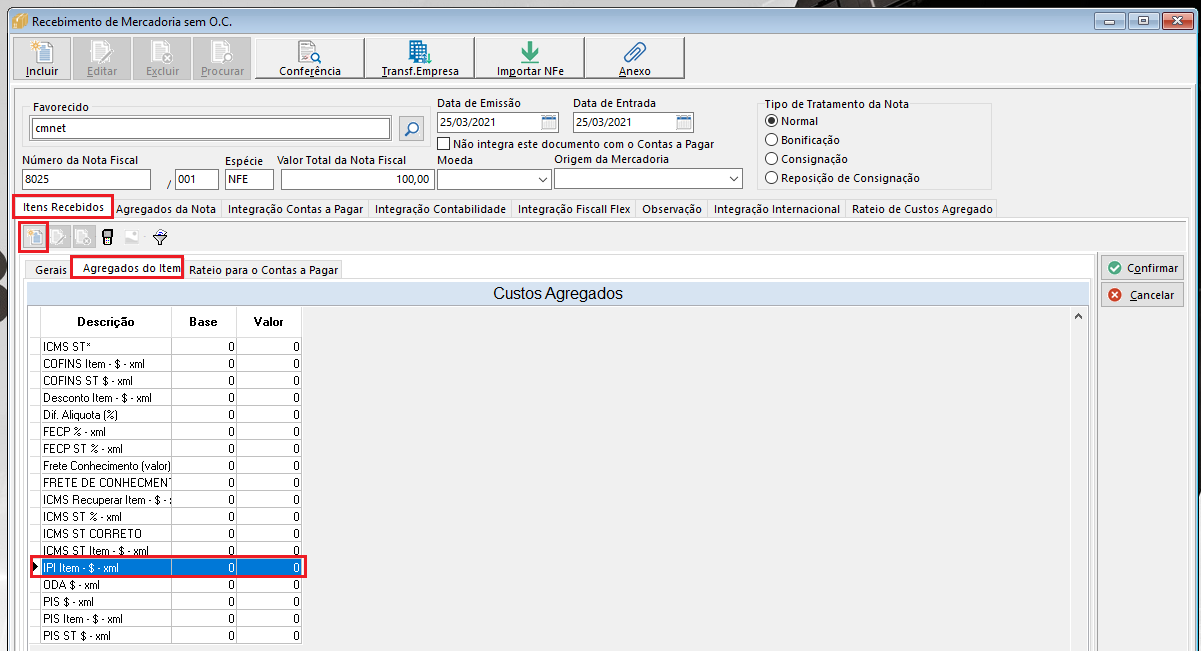Open the Data de Entrada calendar picker
The width and height of the screenshot is (1201, 651).
[x=684, y=123]
